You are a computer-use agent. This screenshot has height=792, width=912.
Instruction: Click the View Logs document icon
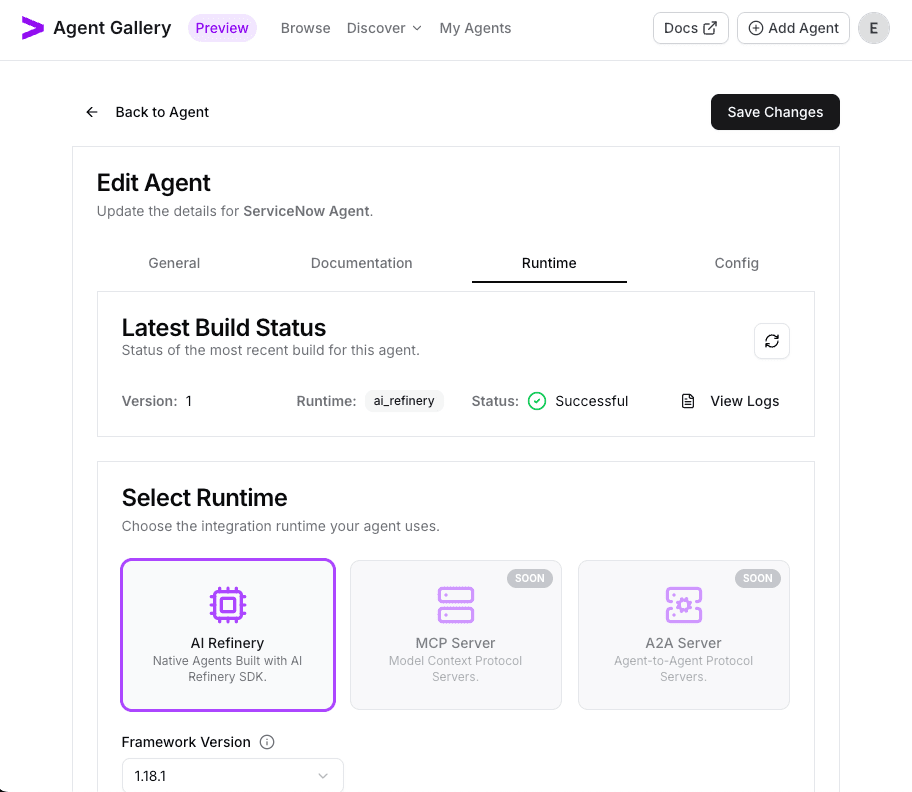click(688, 401)
